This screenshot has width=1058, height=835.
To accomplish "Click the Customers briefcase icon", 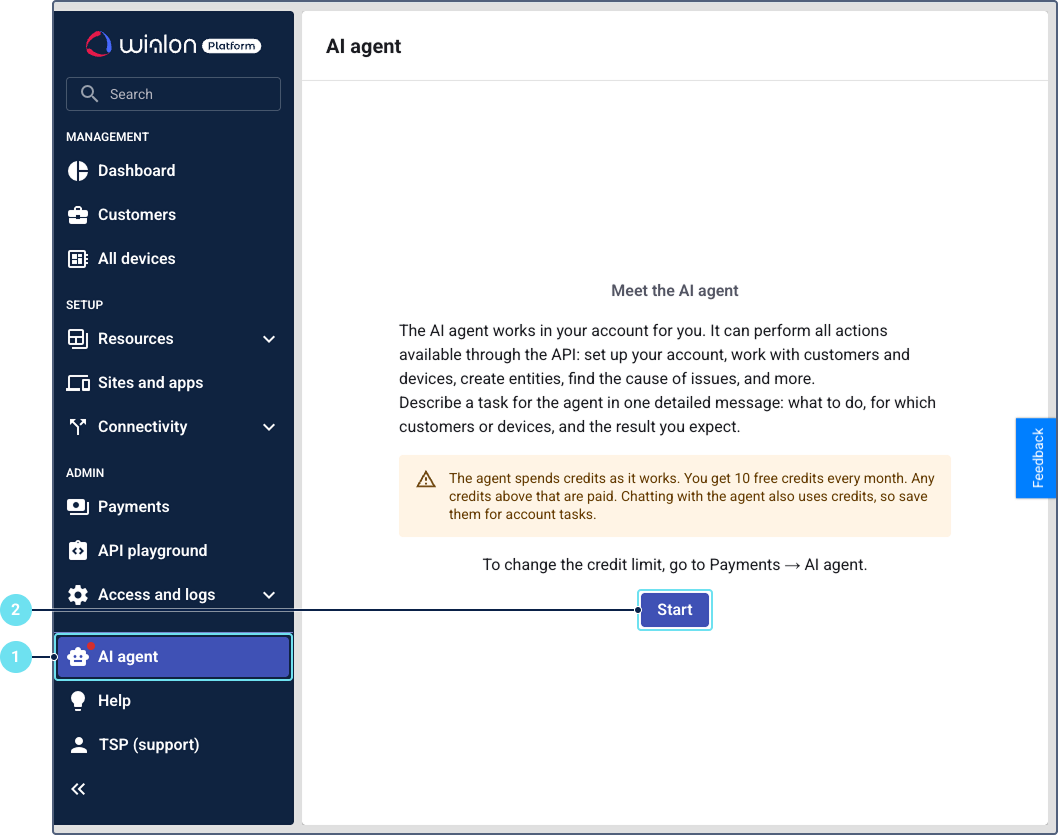I will [78, 214].
